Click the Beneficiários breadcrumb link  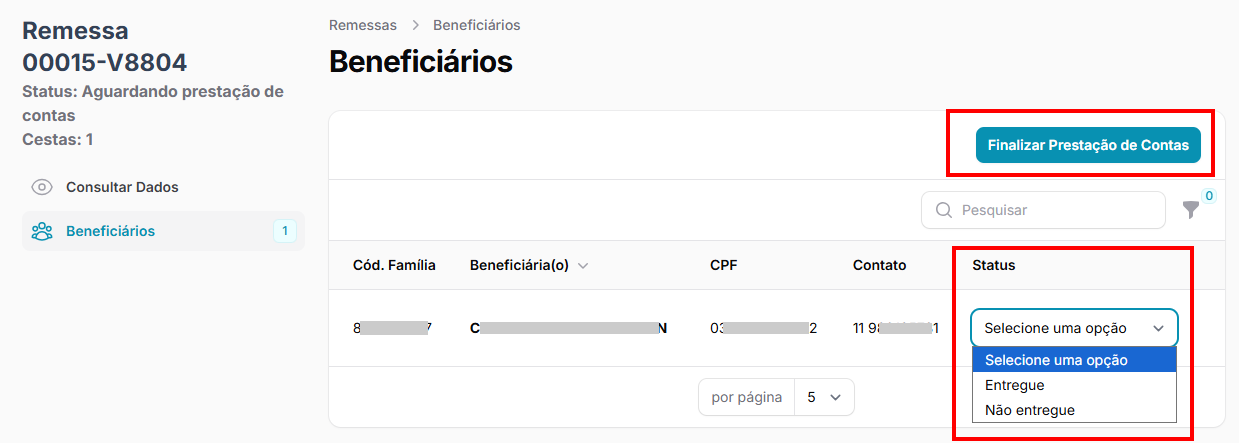pyautogui.click(x=476, y=25)
